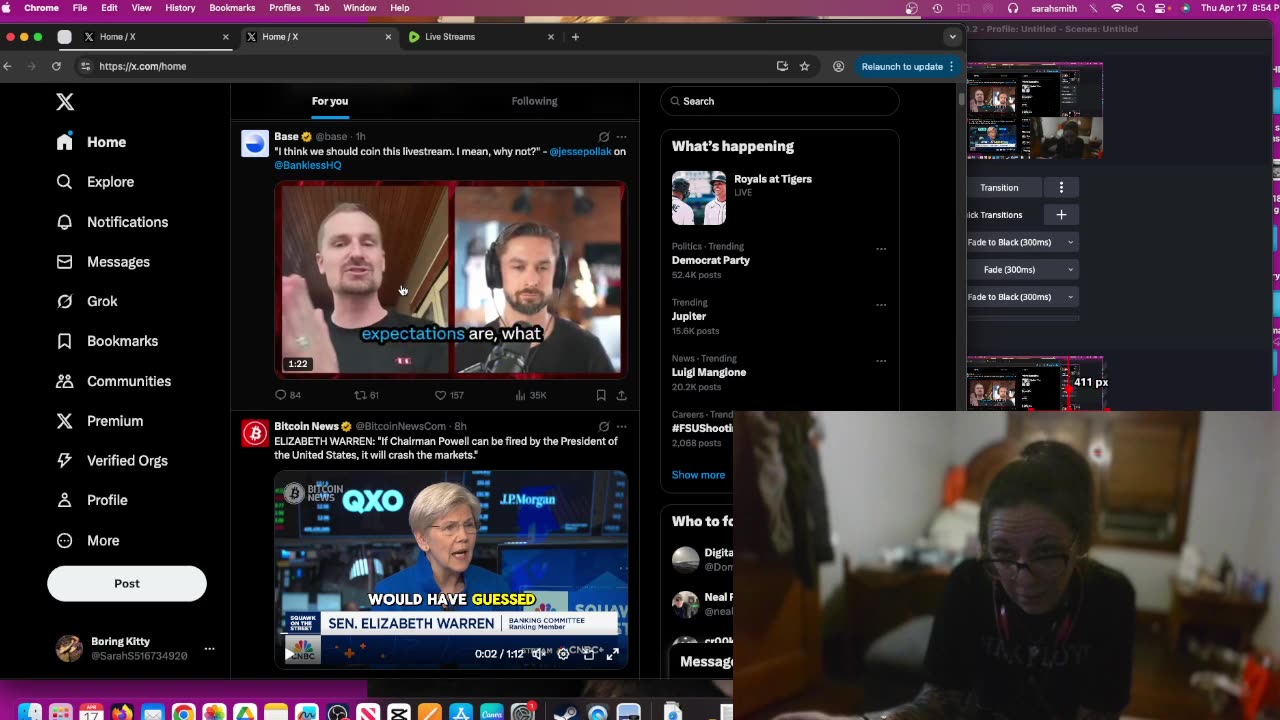The height and width of the screenshot is (720, 1280).
Task: Bookmark the Base post
Action: point(601,395)
